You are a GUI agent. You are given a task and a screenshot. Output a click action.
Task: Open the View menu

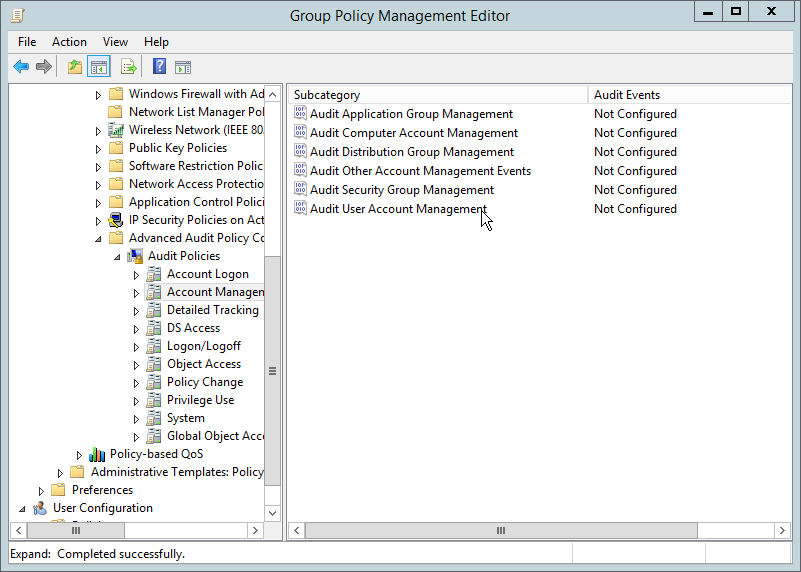point(115,42)
